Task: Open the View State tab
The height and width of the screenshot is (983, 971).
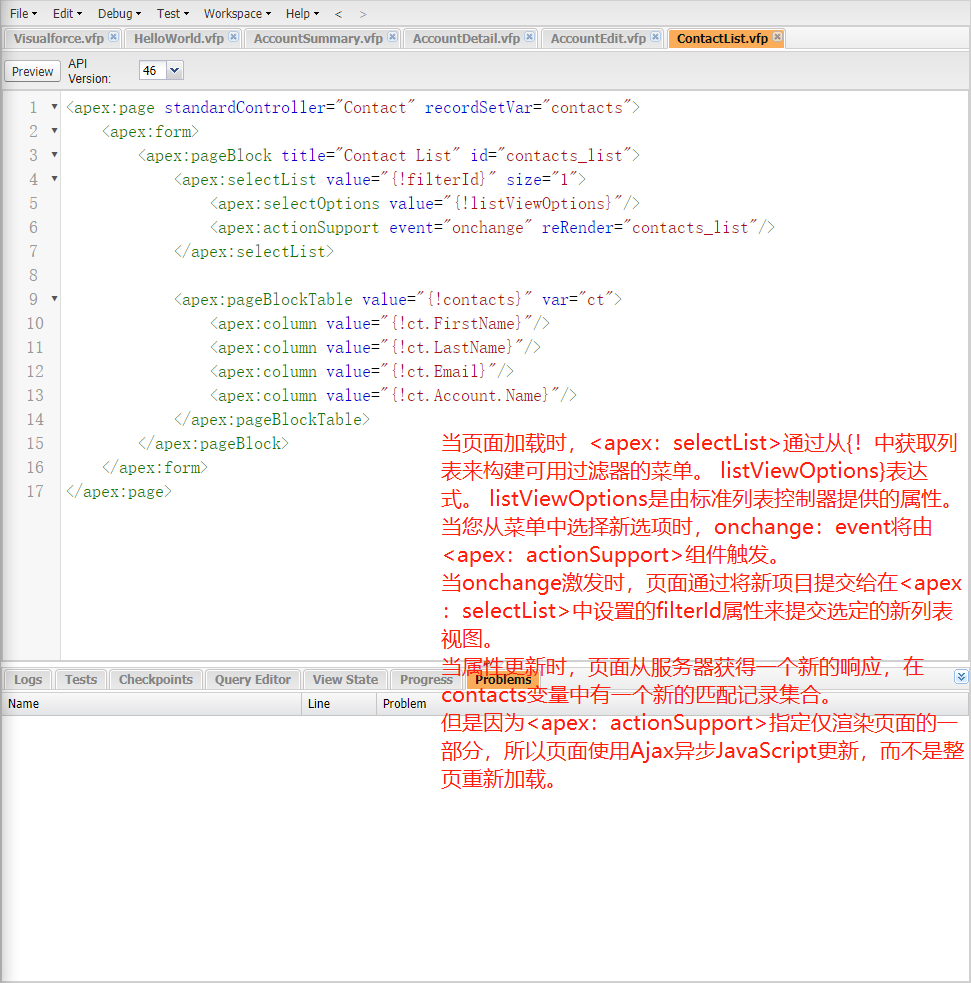Action: click(345, 680)
